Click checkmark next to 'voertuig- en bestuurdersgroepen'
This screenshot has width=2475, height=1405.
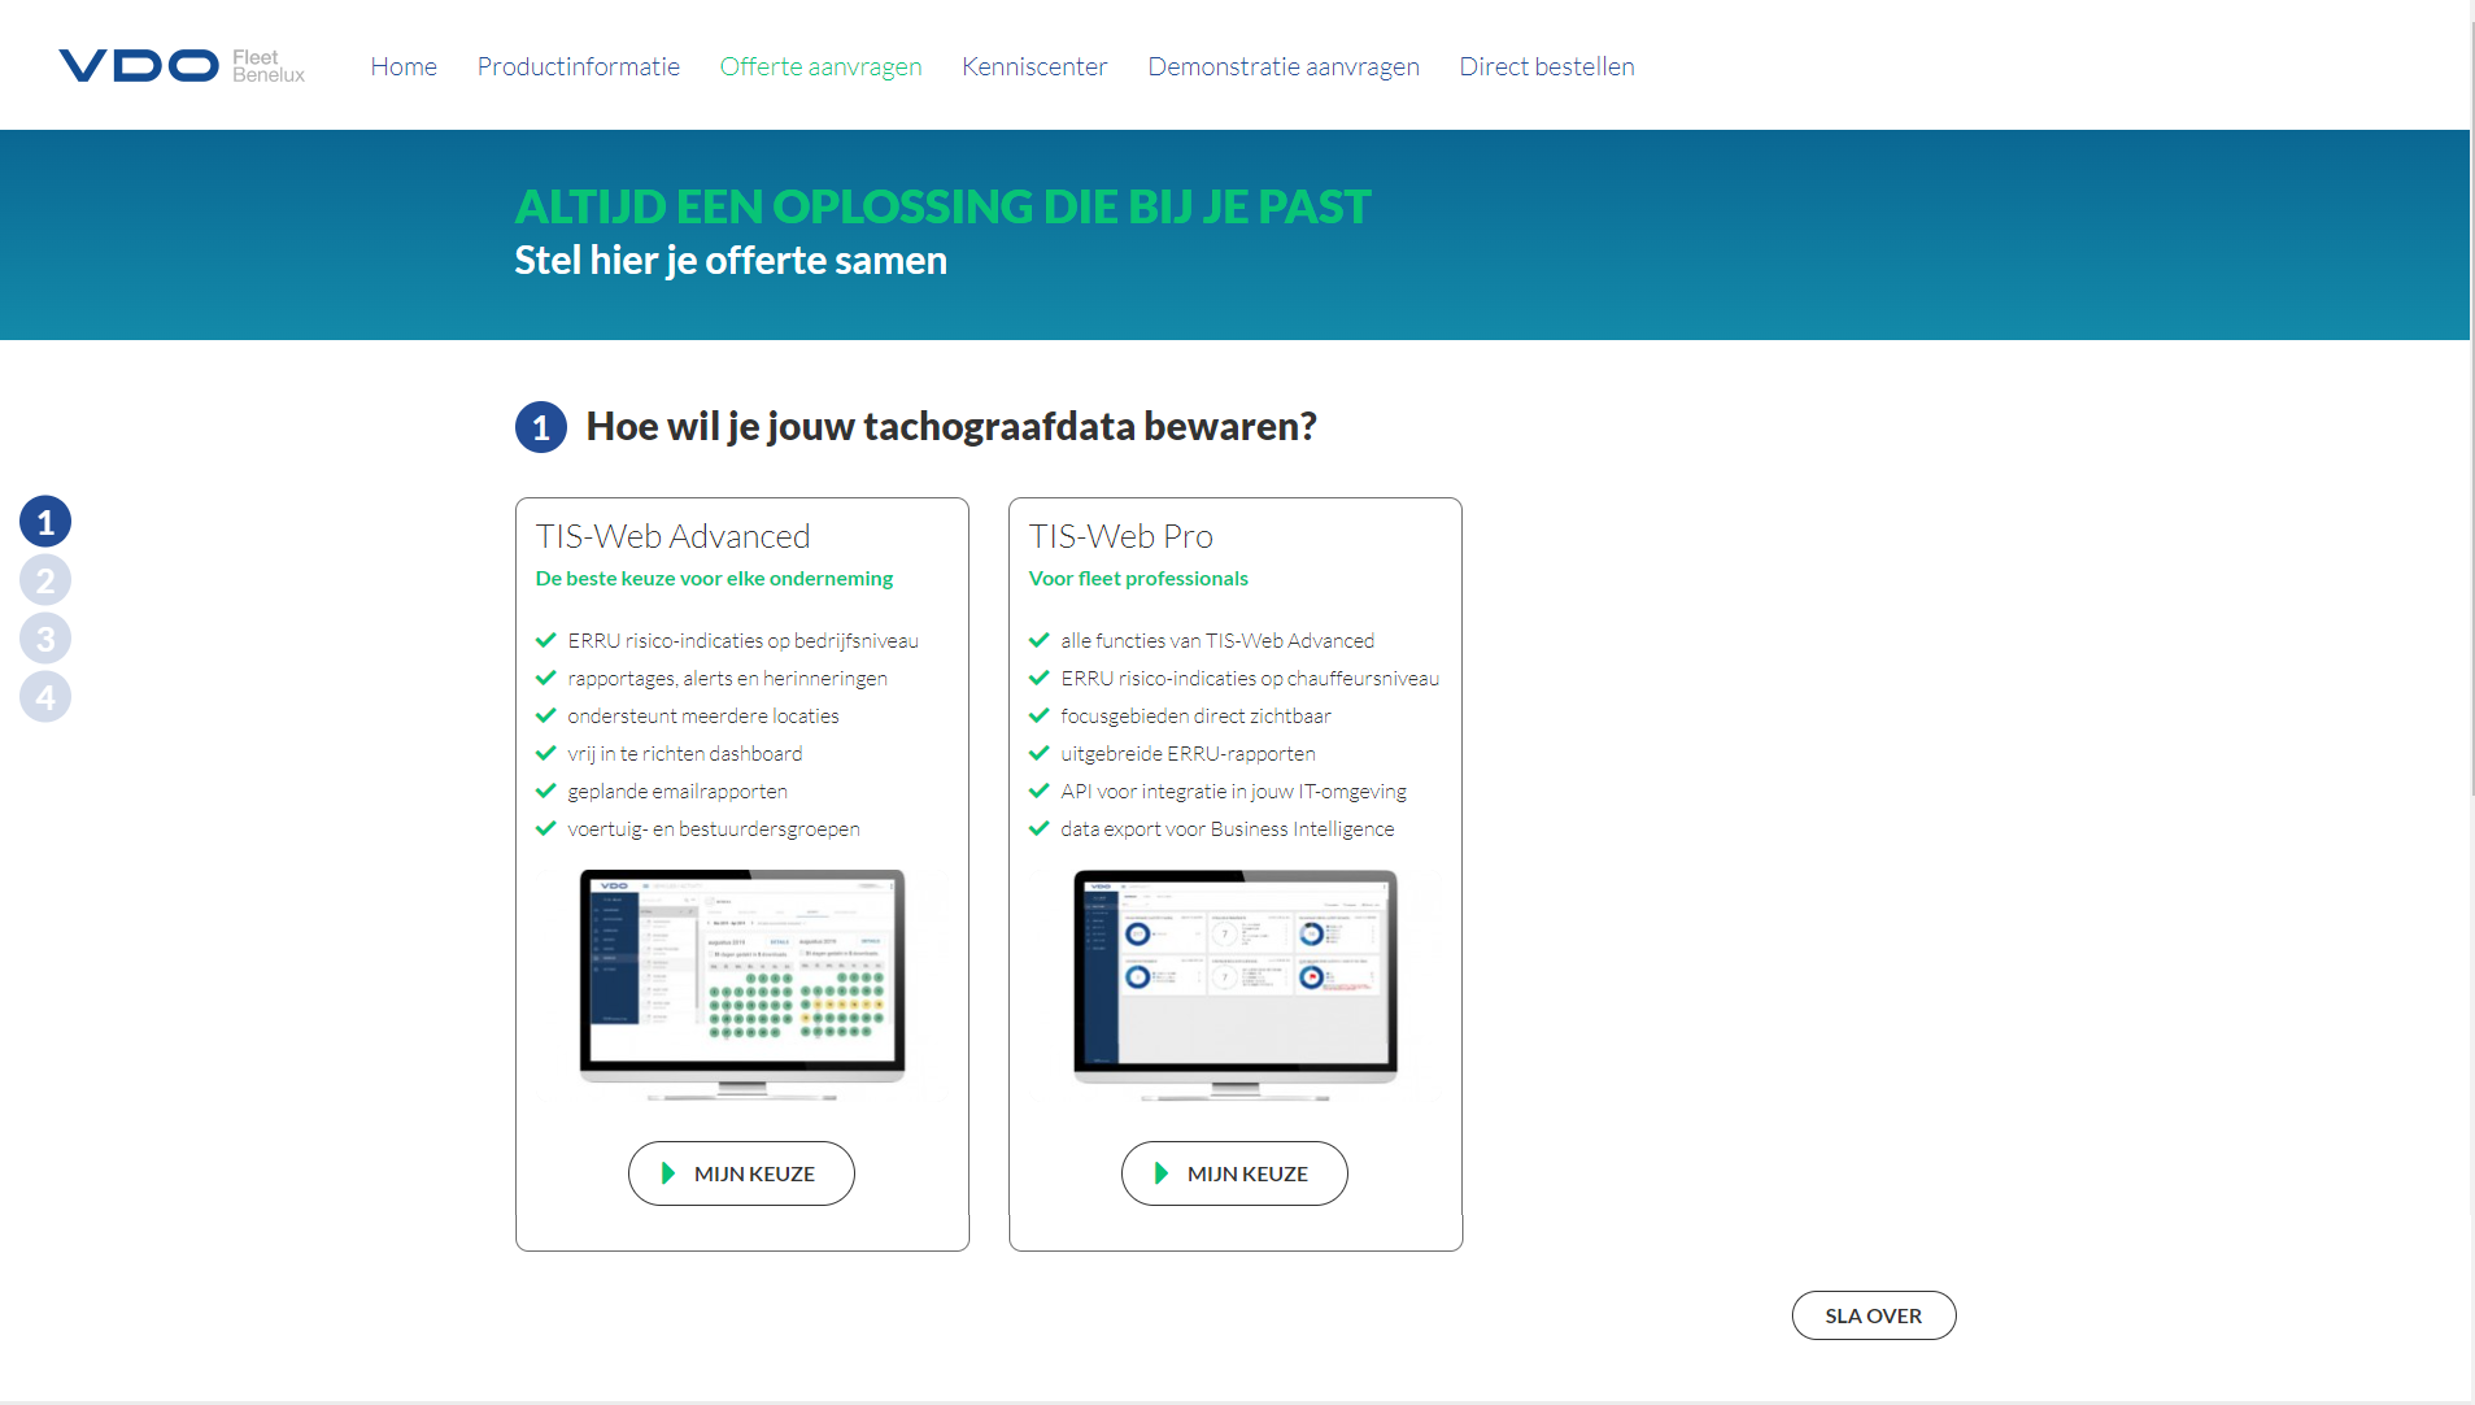(x=545, y=829)
